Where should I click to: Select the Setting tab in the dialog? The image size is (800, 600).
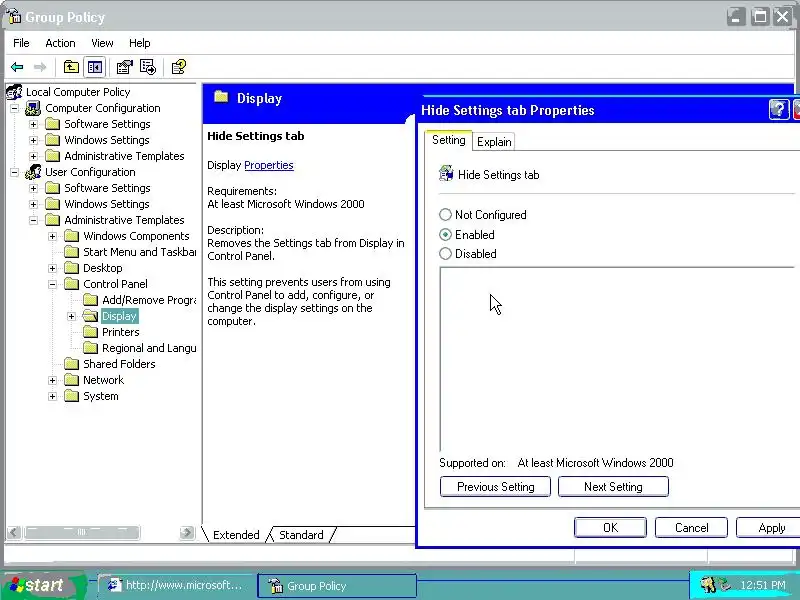click(448, 140)
